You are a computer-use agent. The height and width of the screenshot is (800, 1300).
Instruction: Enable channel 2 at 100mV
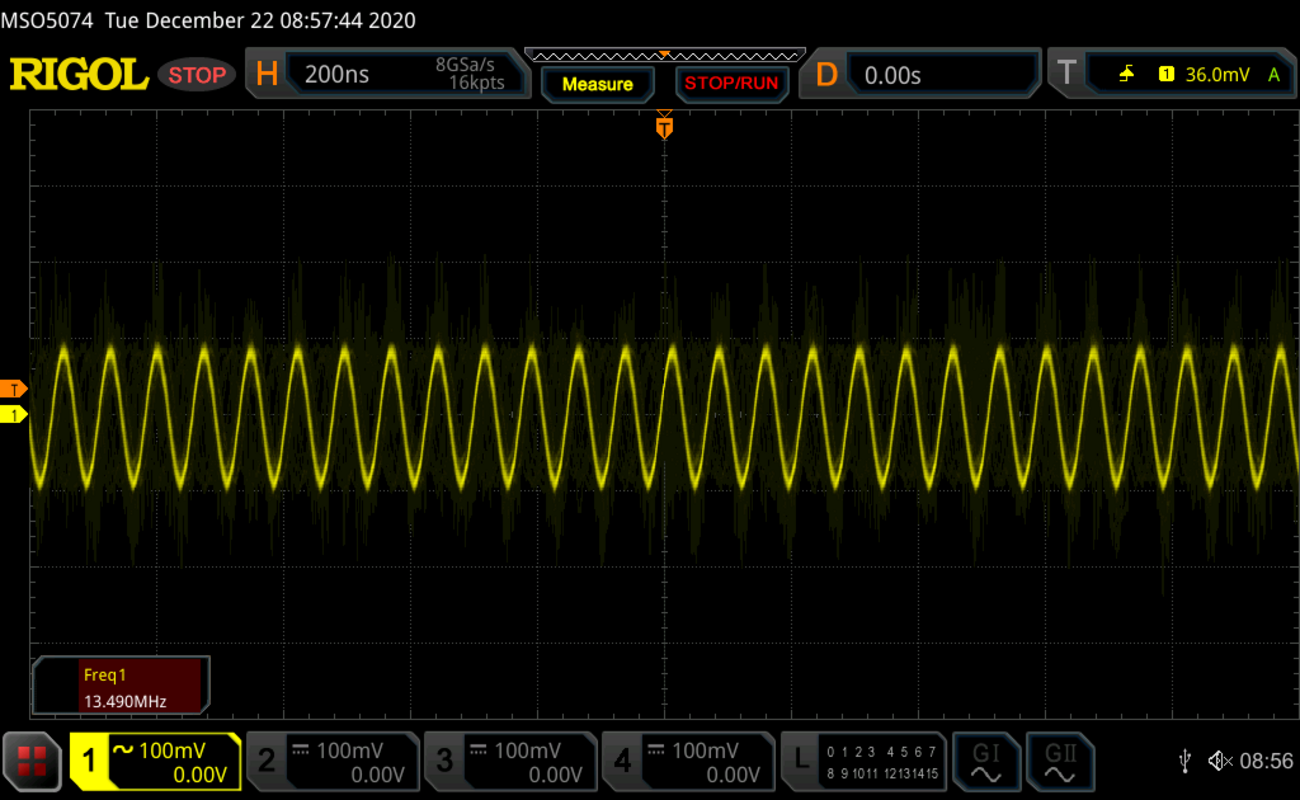(333, 762)
